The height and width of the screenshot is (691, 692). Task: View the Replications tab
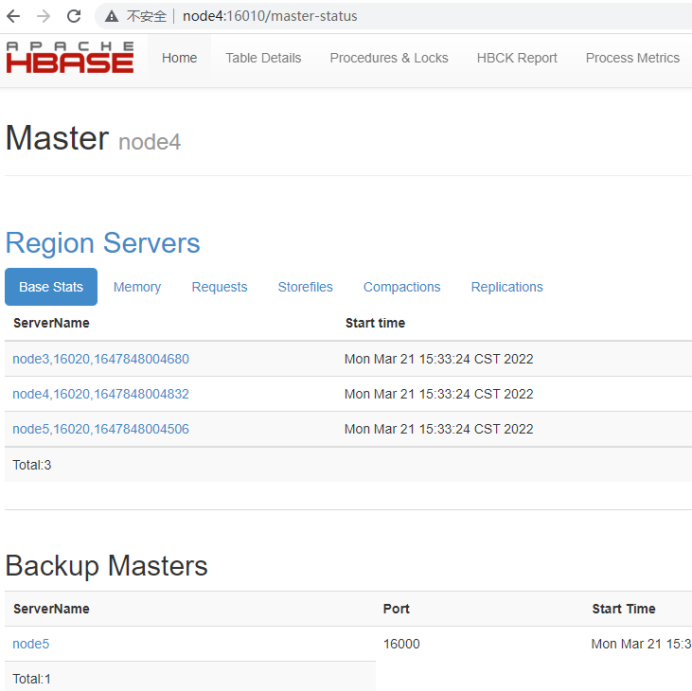pyautogui.click(x=507, y=287)
